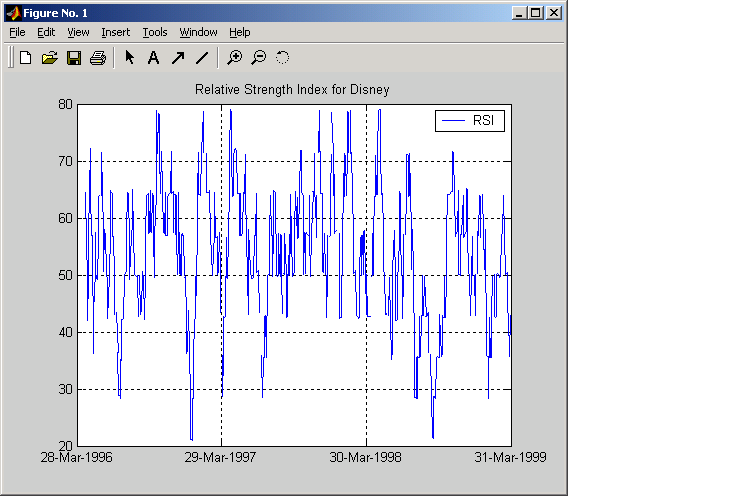Open the File menu
The image size is (740, 498).
click(17, 33)
